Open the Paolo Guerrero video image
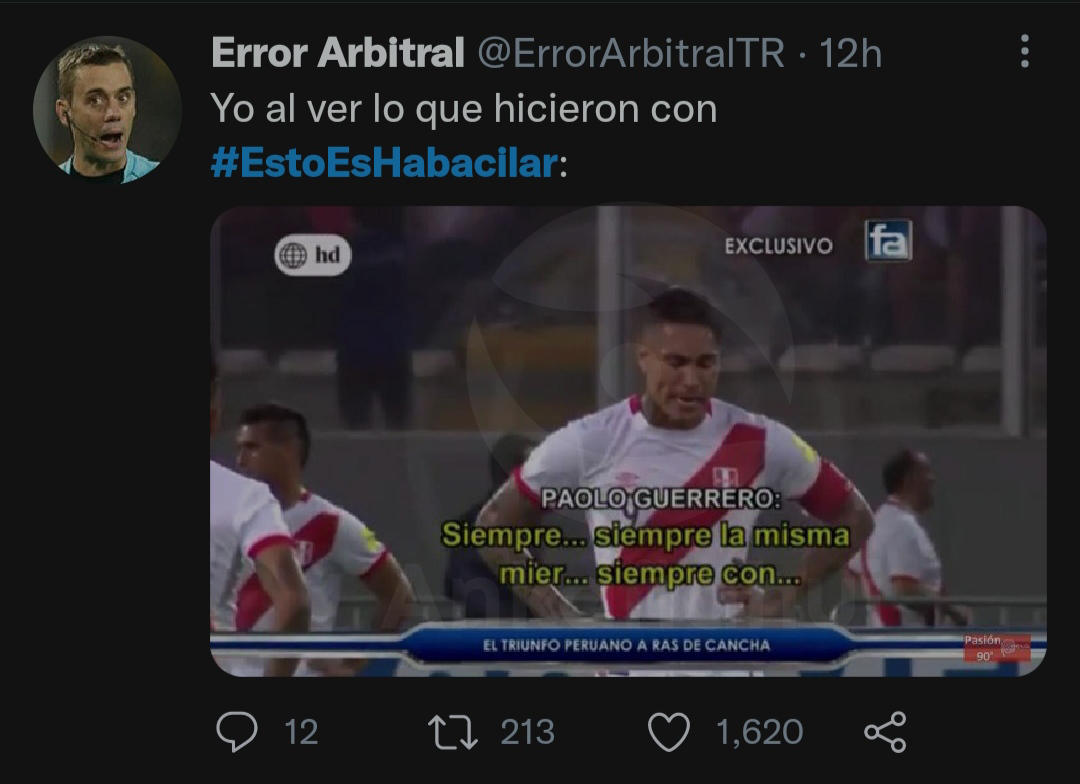This screenshot has height=784, width=1080. (x=628, y=441)
